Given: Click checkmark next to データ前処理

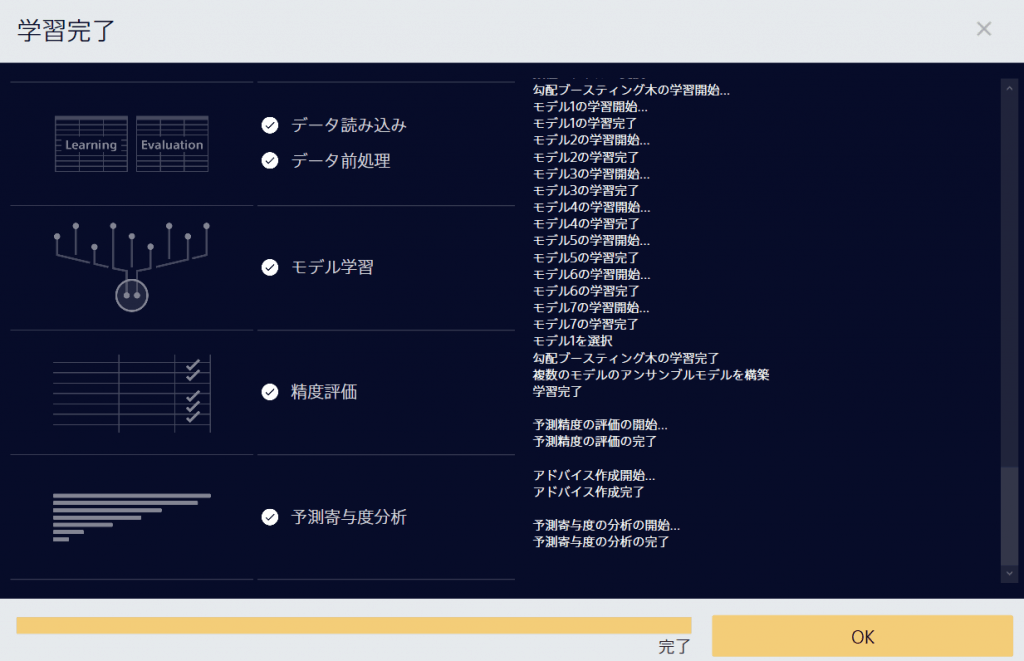Looking at the screenshot, I should tap(269, 160).
